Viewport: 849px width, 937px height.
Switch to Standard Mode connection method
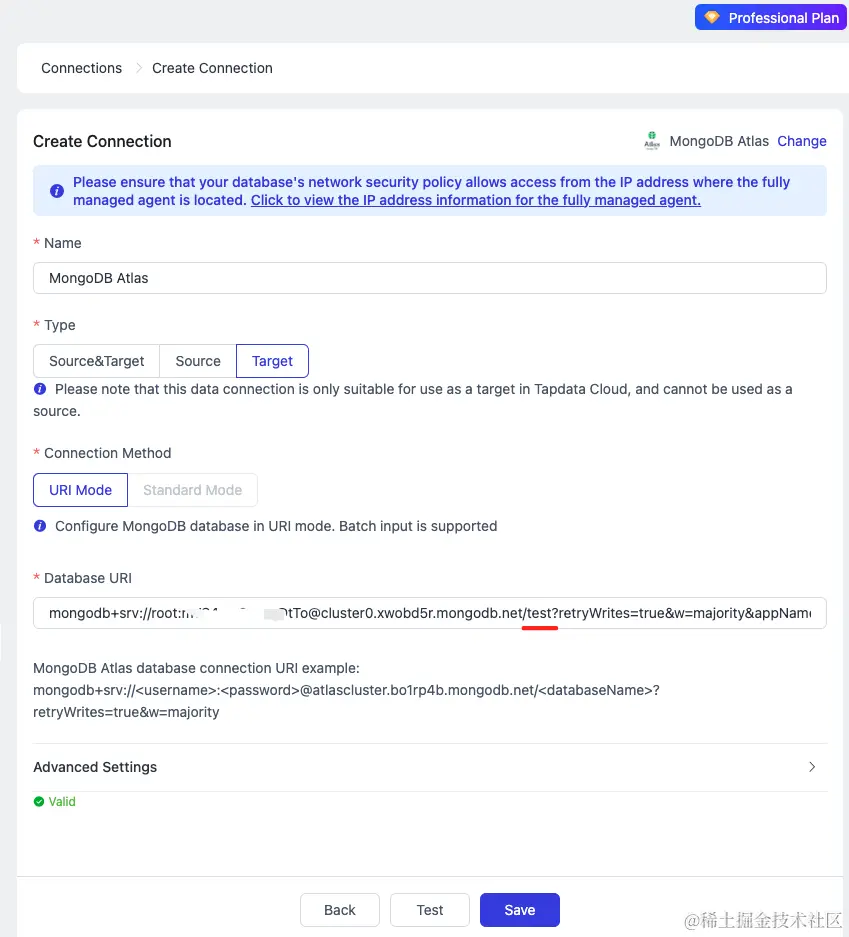click(x=192, y=490)
